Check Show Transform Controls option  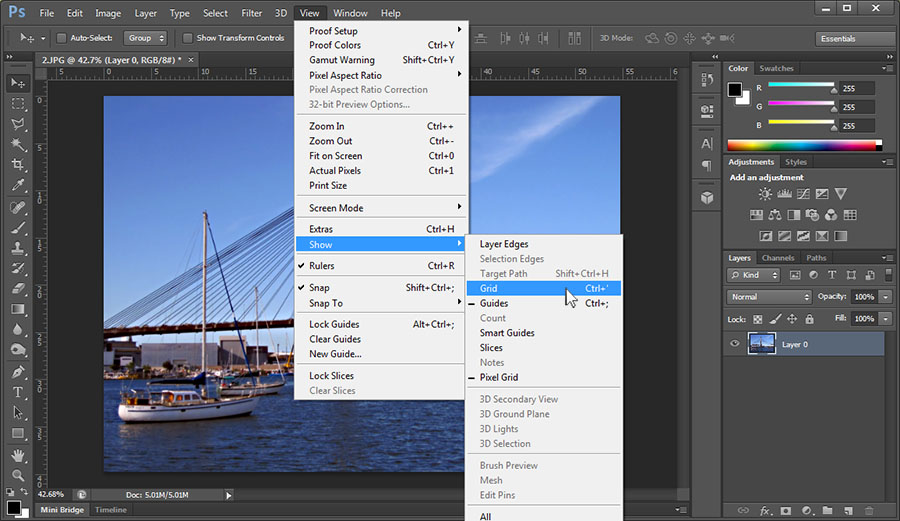(x=188, y=38)
